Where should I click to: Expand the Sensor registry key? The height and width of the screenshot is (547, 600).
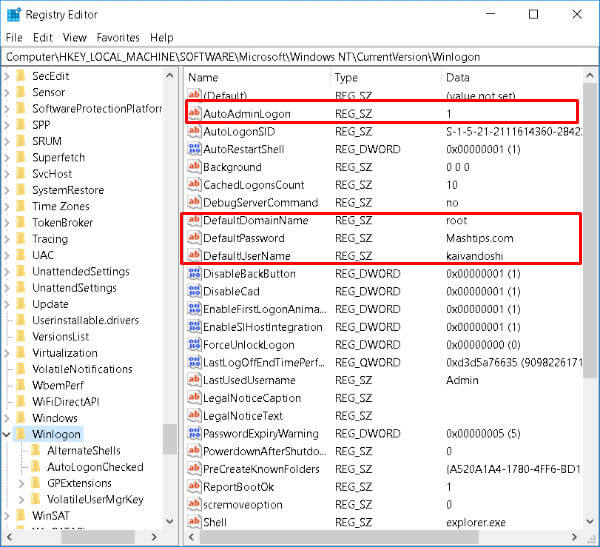pos(7,92)
